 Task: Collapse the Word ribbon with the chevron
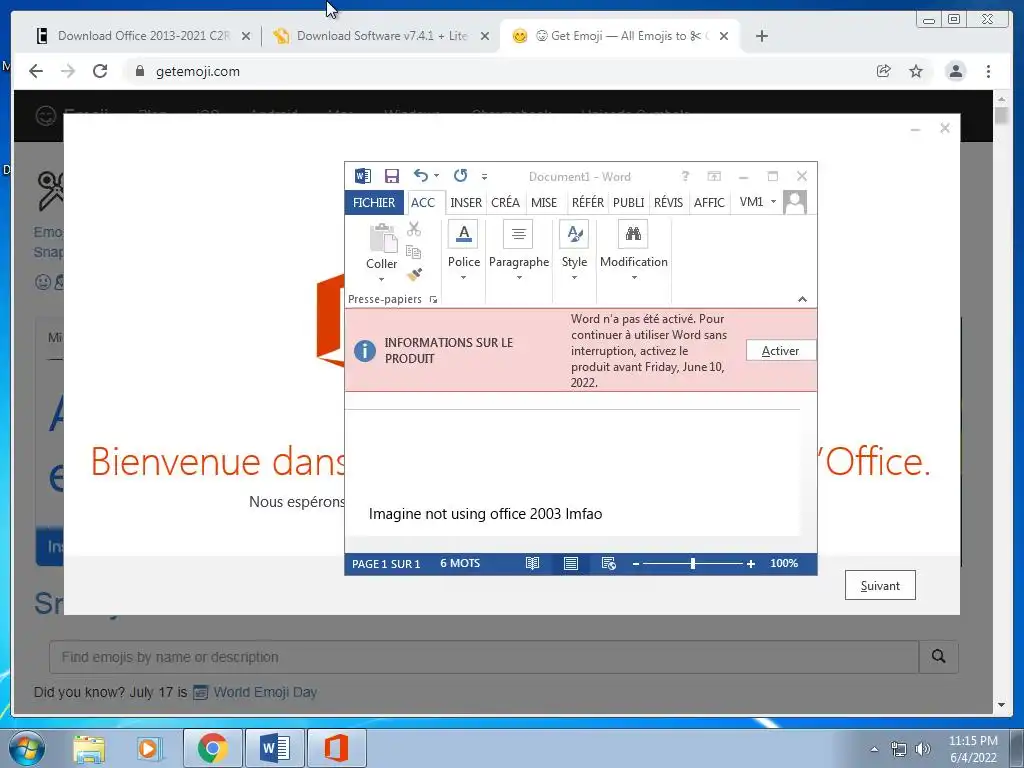coord(803,299)
